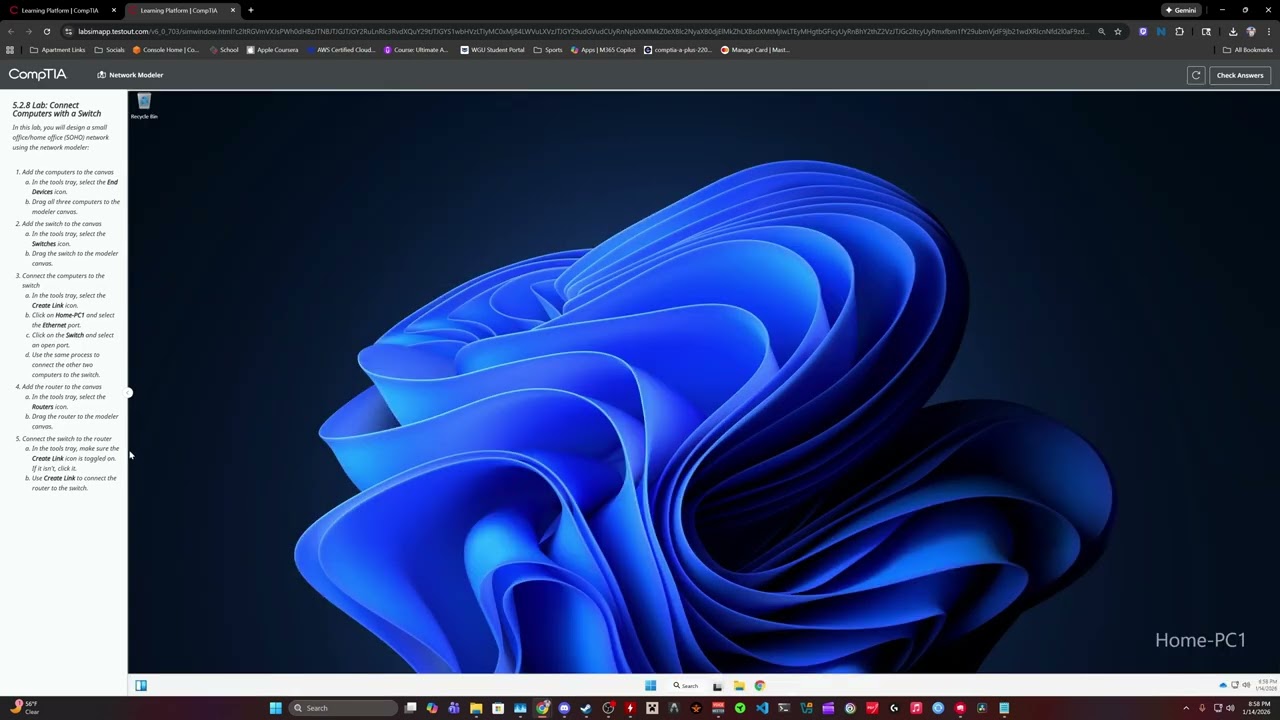Click the lab title 'Connect Computers with a Switch'
Image resolution: width=1280 pixels, height=720 pixels.
[56, 109]
